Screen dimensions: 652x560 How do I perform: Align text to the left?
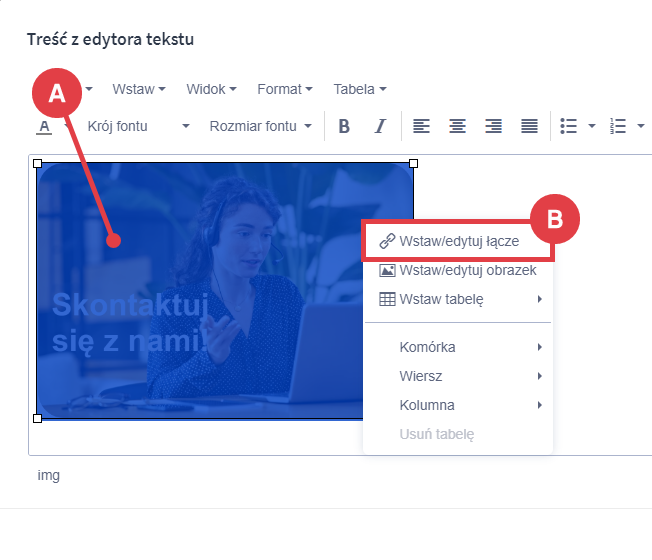(422, 126)
